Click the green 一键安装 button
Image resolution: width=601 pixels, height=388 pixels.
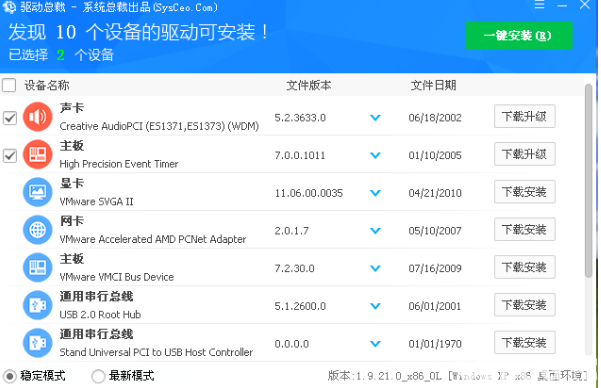click(519, 36)
